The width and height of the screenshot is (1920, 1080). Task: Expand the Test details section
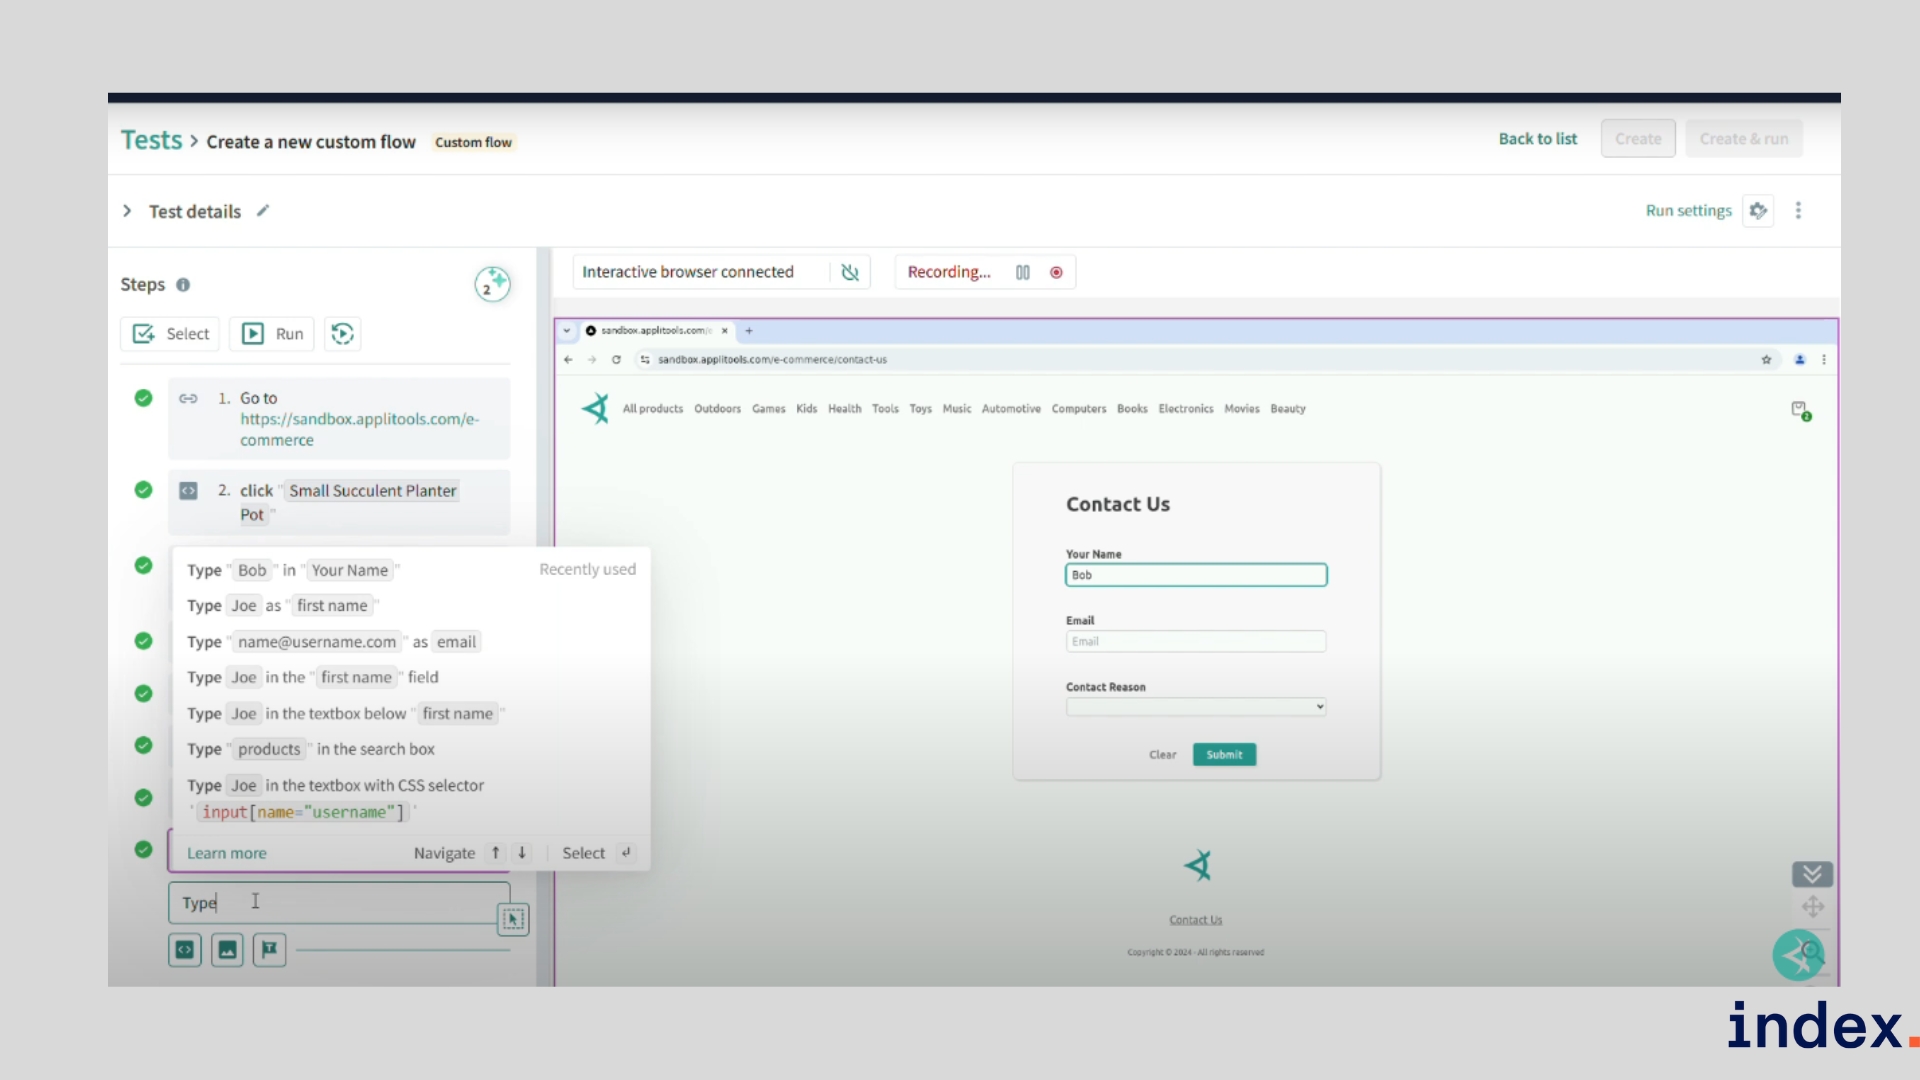(127, 211)
